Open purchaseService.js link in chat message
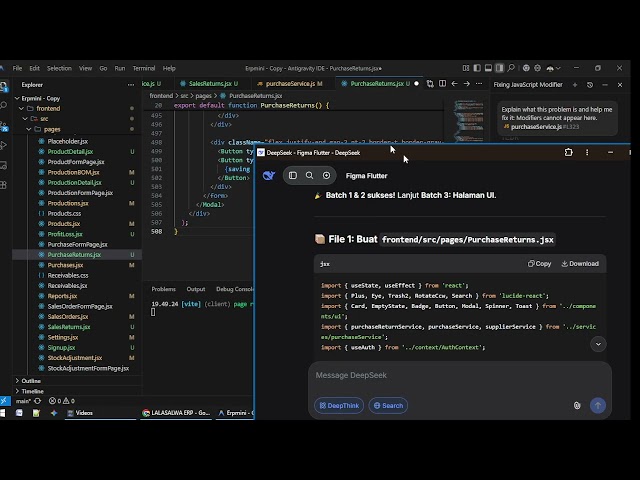The width and height of the screenshot is (640, 480). coord(536,127)
